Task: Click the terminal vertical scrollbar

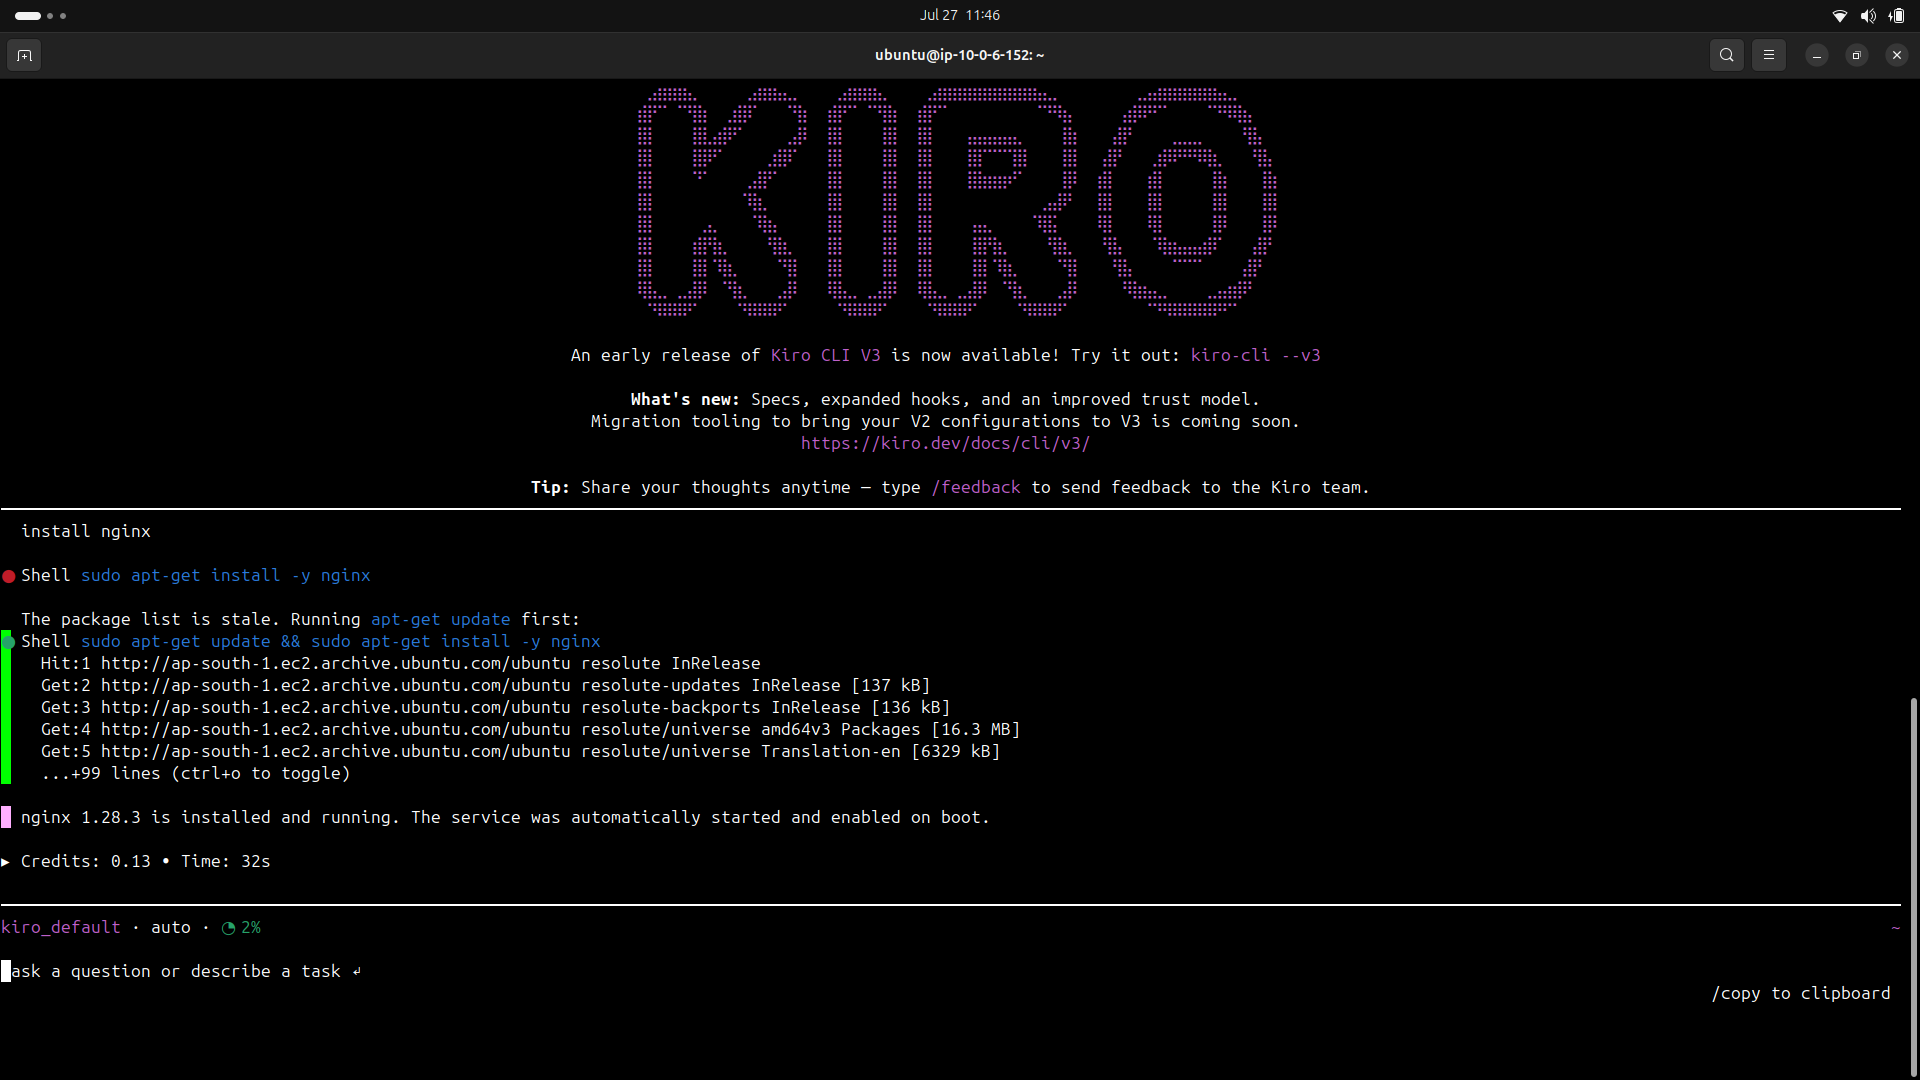Action: [x=1913, y=885]
